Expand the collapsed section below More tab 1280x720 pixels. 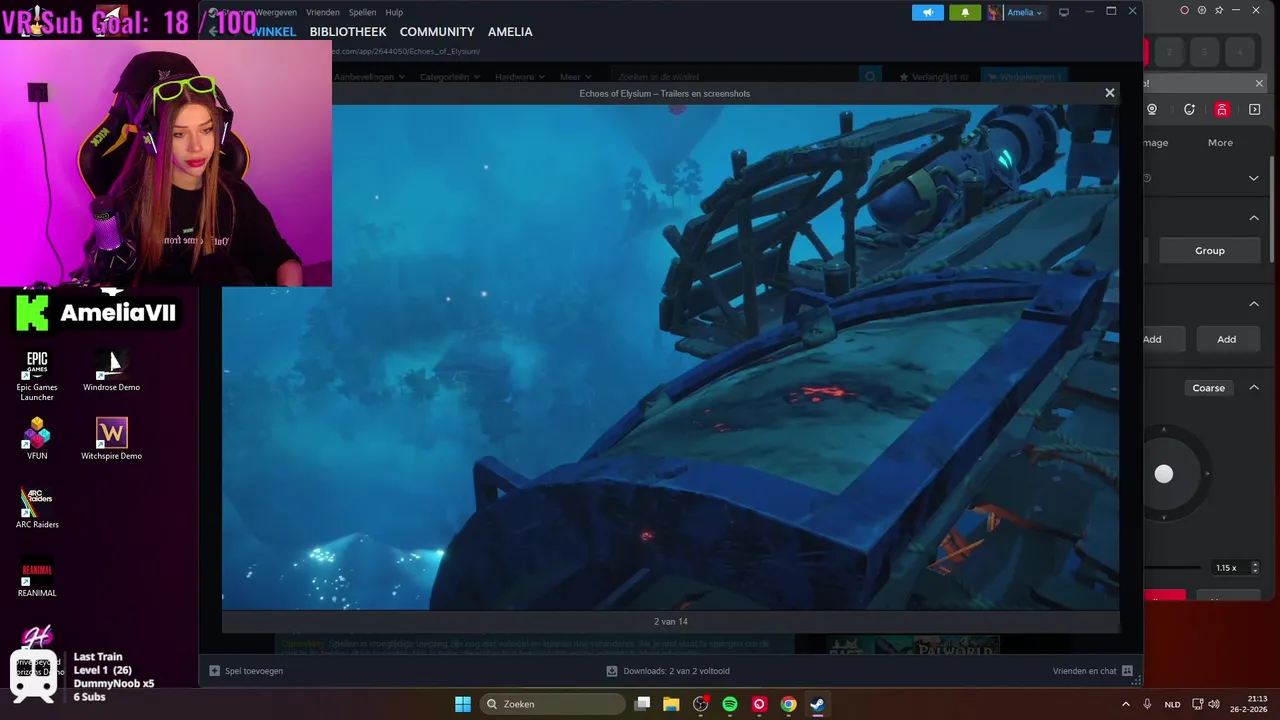[x=1254, y=178]
